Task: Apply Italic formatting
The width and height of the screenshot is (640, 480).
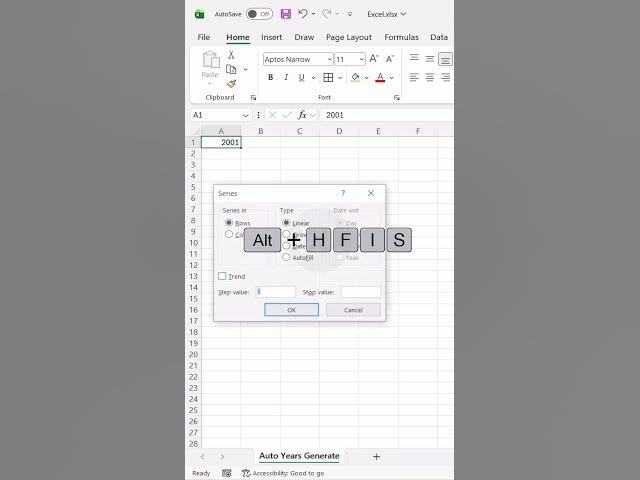Action: click(286, 77)
